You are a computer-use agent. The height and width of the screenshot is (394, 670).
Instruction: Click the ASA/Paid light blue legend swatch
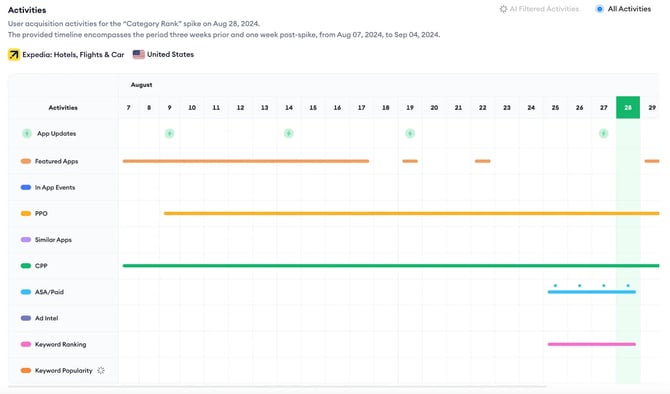click(26, 292)
